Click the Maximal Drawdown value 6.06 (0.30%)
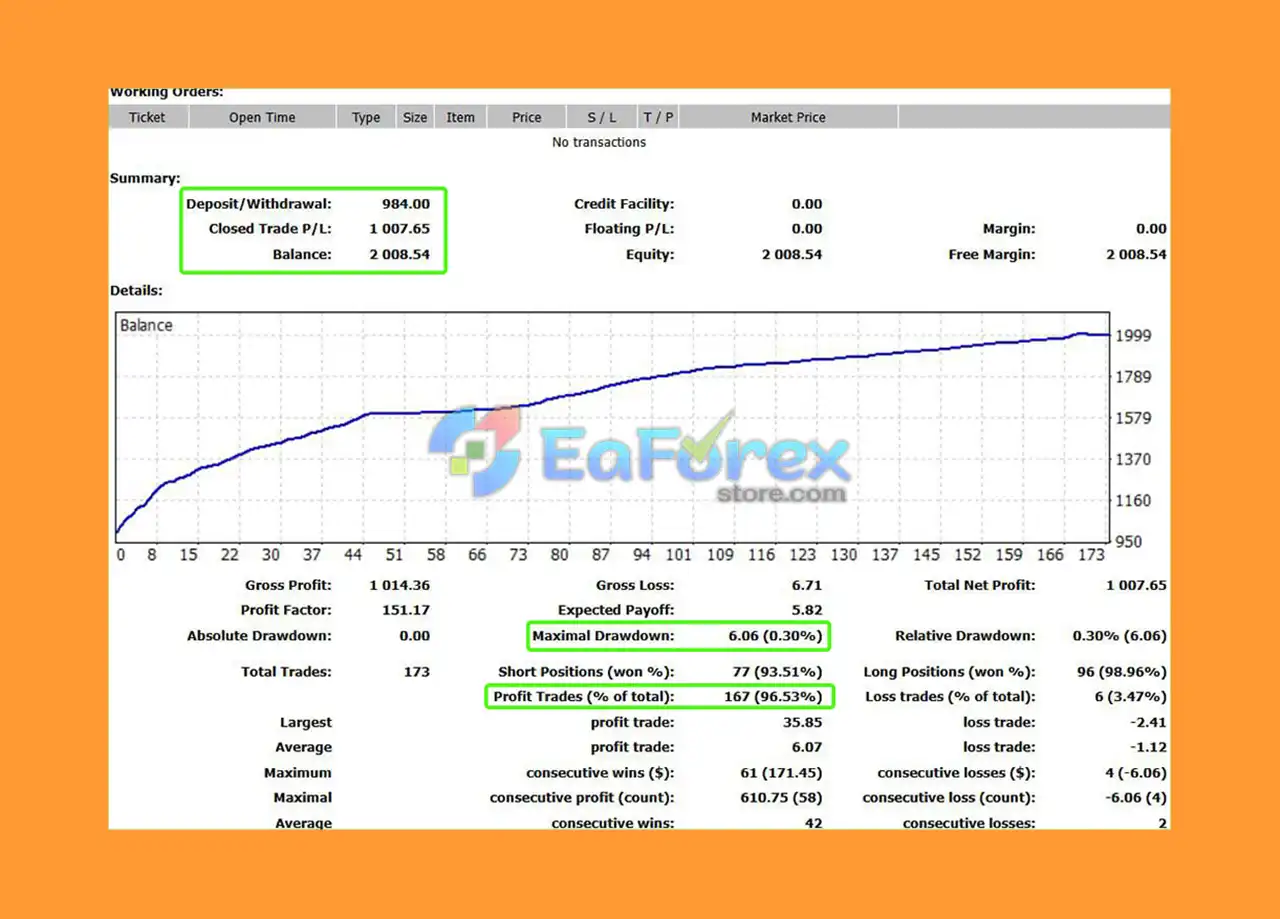The image size is (1280, 919). tap(775, 636)
